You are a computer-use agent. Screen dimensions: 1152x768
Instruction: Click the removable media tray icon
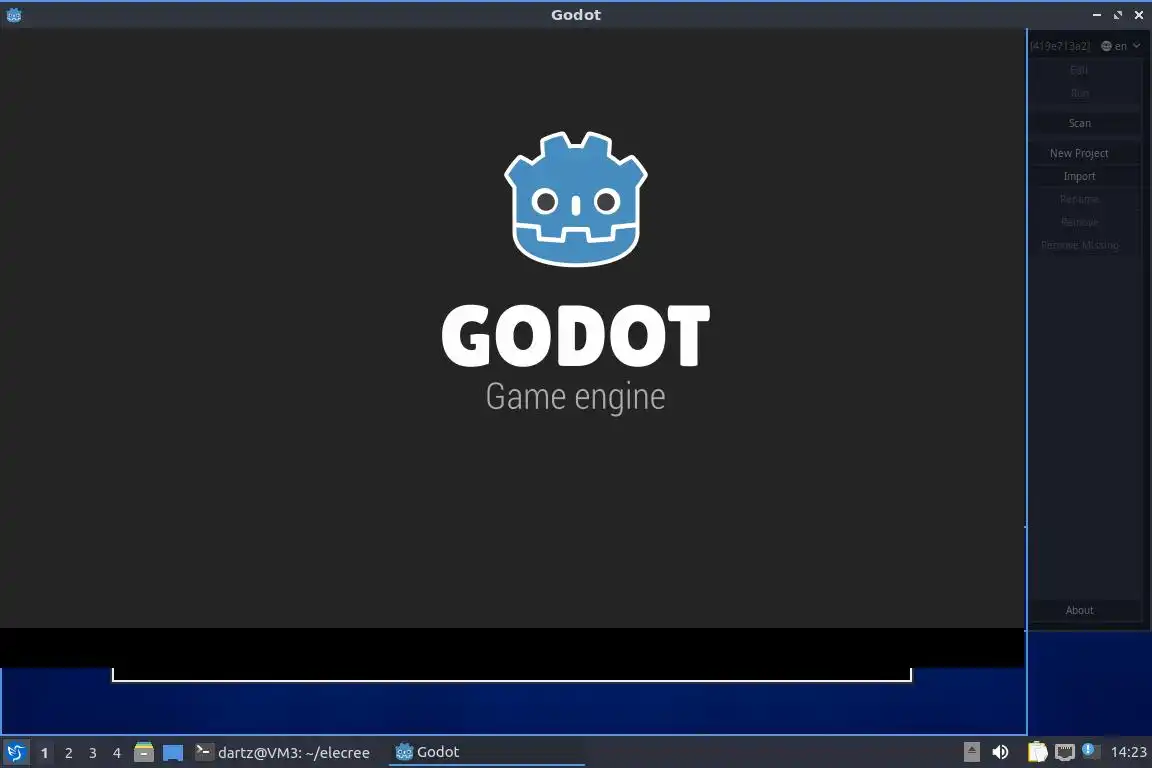(x=971, y=752)
